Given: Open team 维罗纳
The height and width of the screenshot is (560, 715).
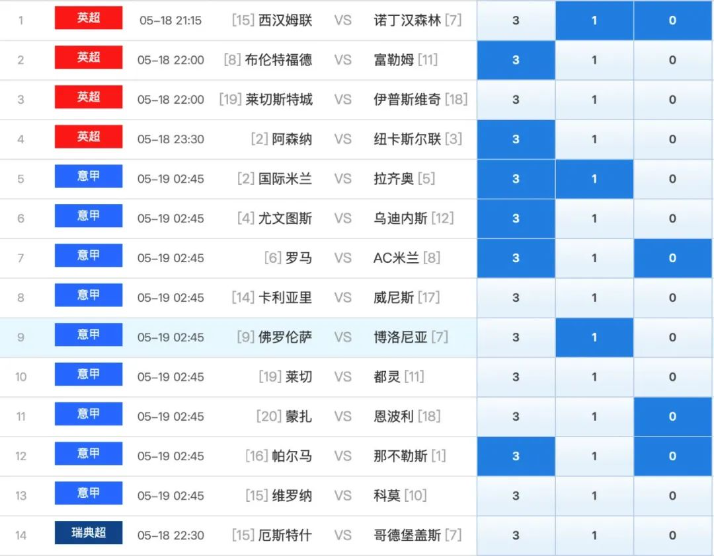Looking at the screenshot, I should 292,496.
